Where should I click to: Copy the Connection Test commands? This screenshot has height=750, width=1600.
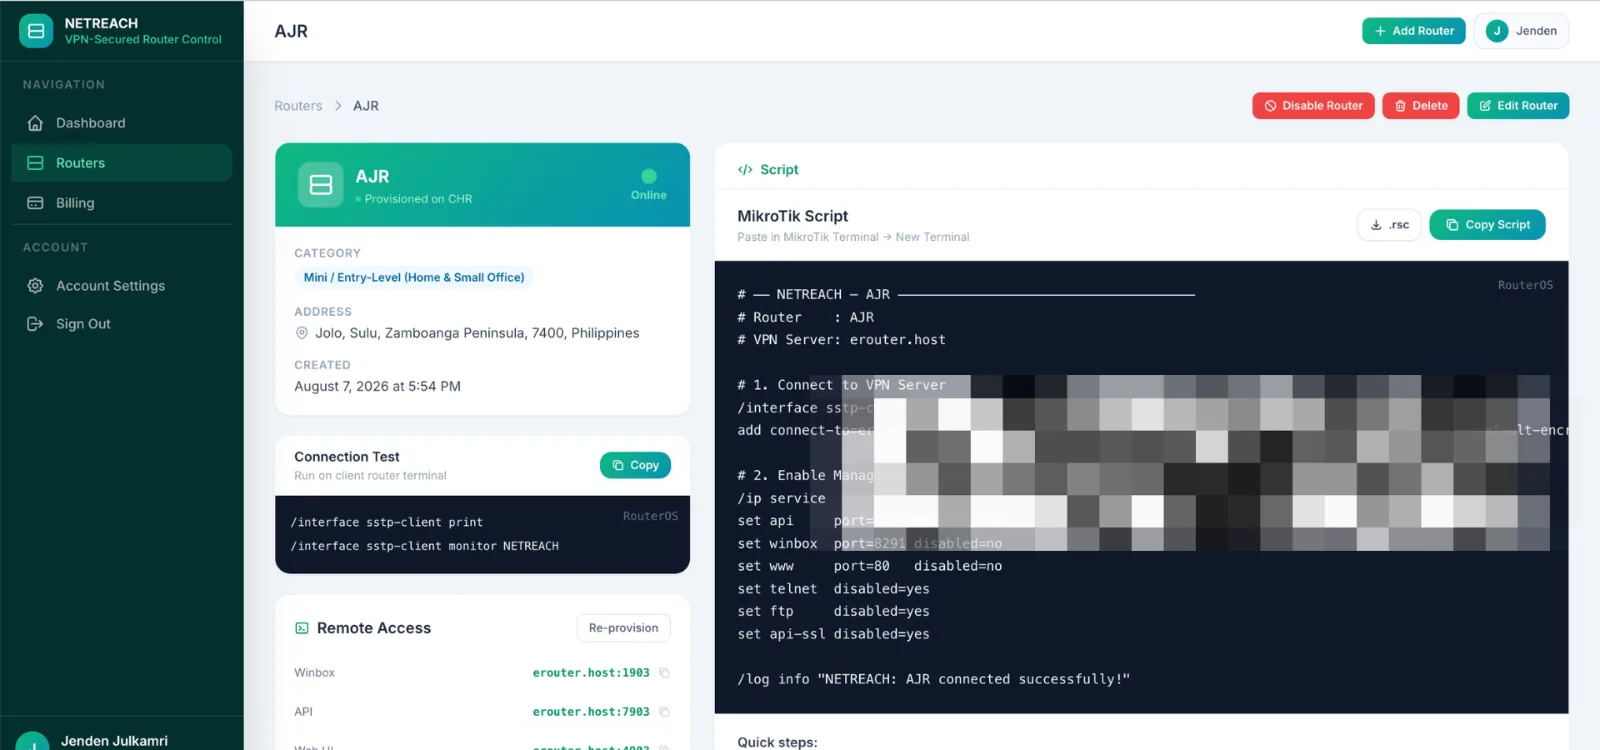[x=636, y=465]
